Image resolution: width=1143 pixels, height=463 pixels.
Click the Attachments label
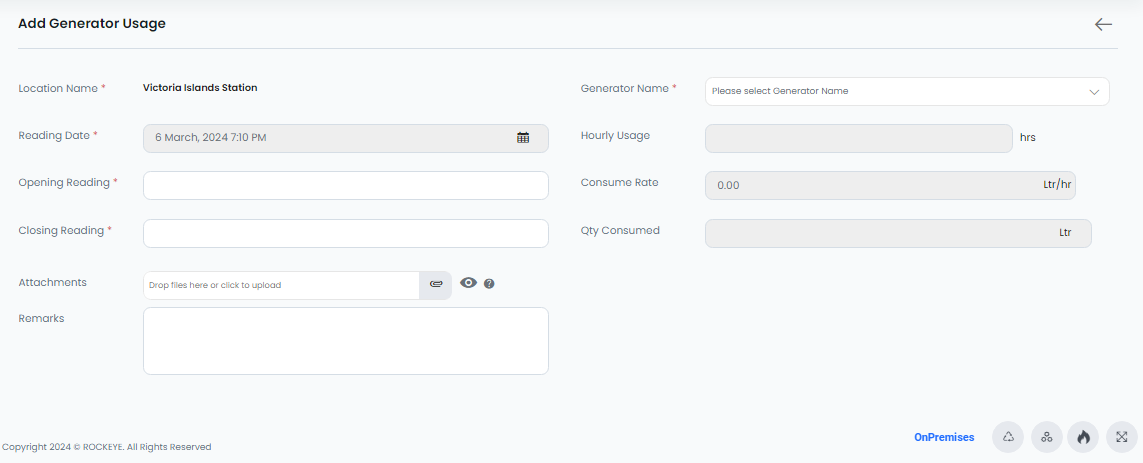point(52,282)
